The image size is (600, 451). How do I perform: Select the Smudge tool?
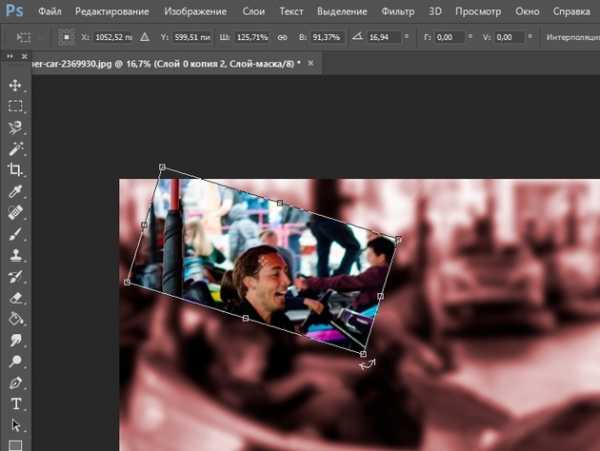click(x=15, y=340)
